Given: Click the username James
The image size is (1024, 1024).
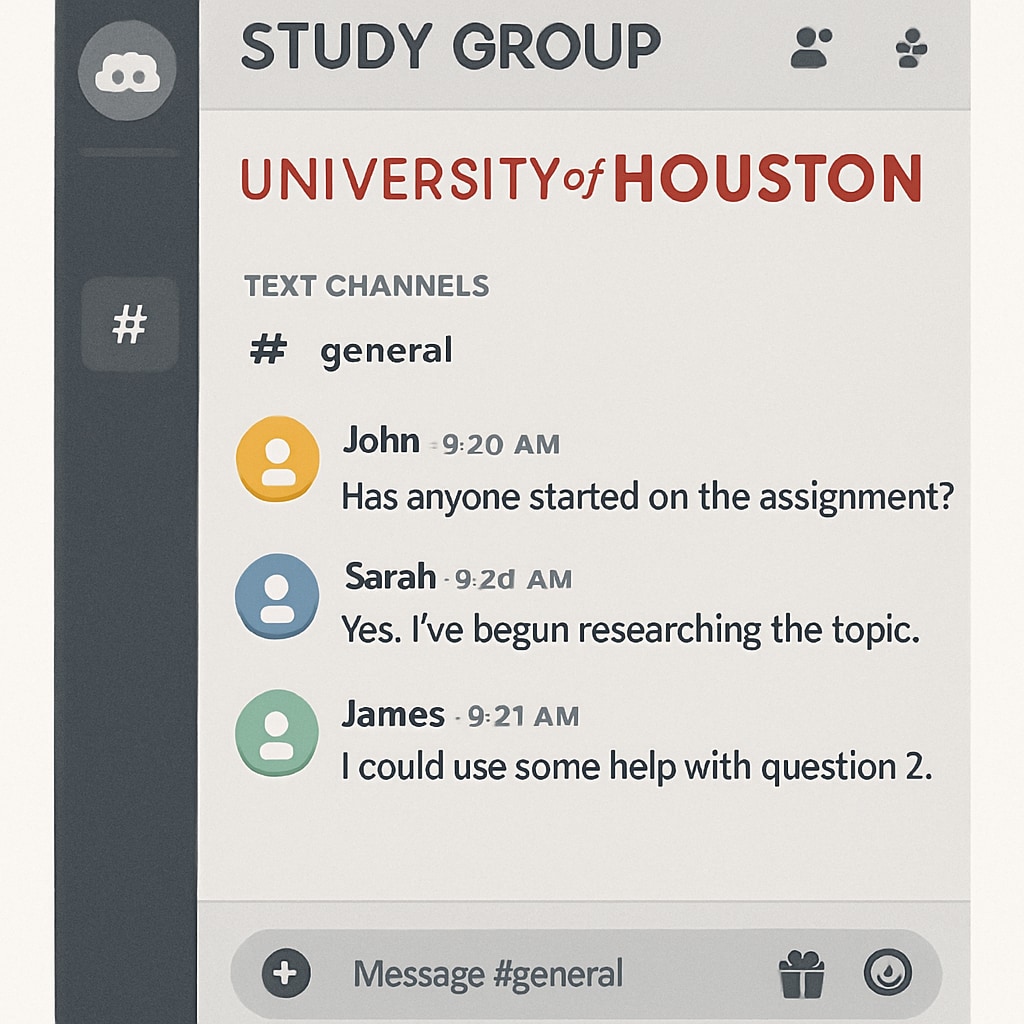Looking at the screenshot, I should click(x=393, y=714).
